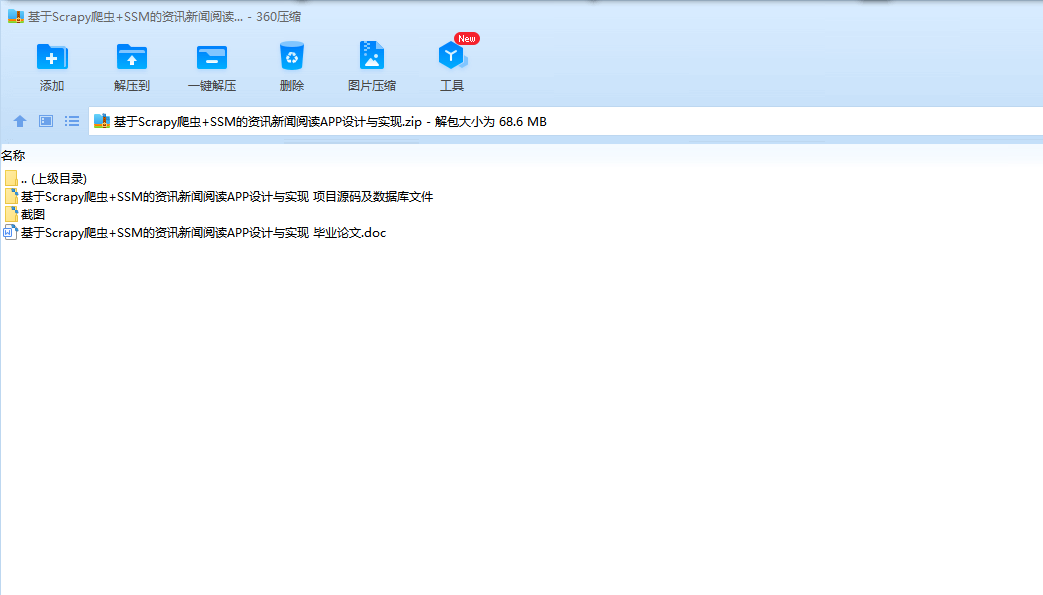Click the 名称 column header
Viewport: 1043px width, 595px height.
(13, 156)
